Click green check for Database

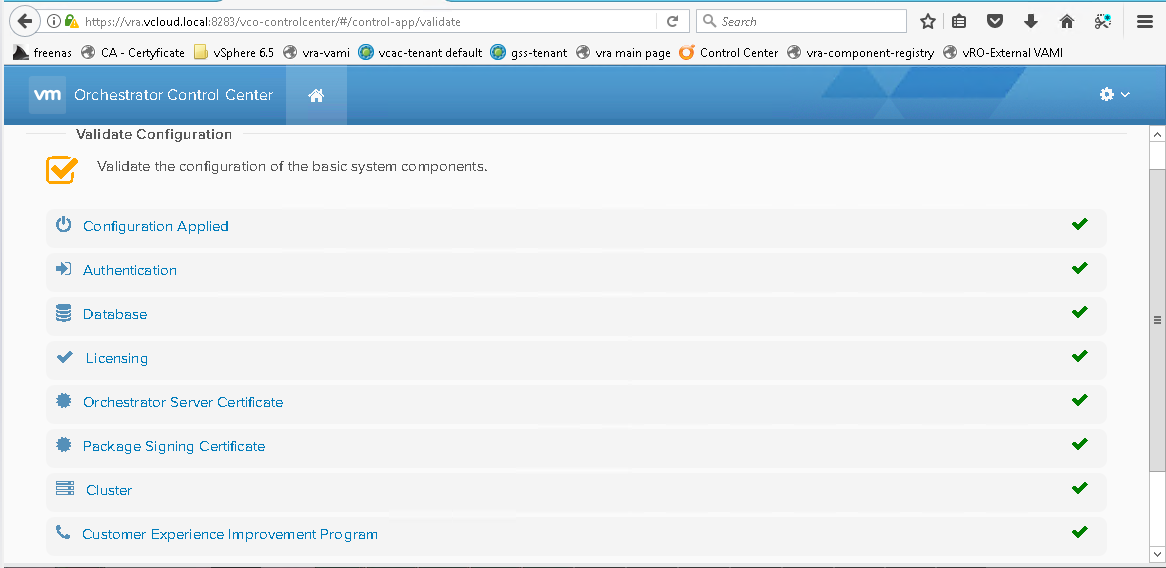pos(1080,312)
